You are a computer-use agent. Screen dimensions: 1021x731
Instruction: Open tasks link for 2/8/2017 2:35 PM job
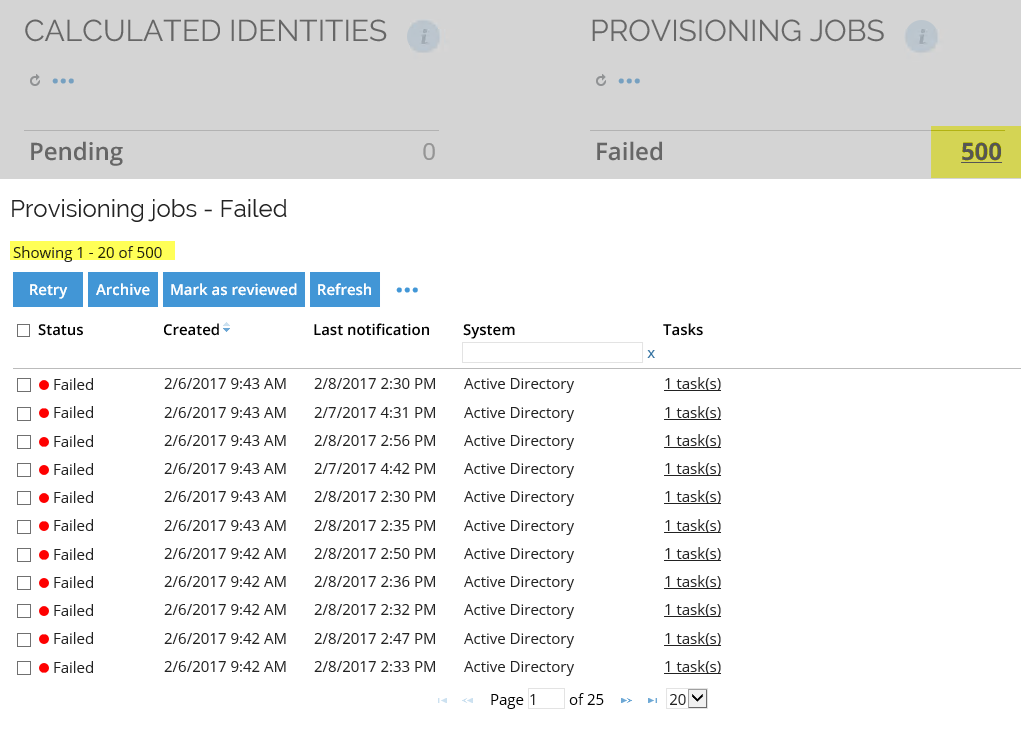pyautogui.click(x=692, y=525)
